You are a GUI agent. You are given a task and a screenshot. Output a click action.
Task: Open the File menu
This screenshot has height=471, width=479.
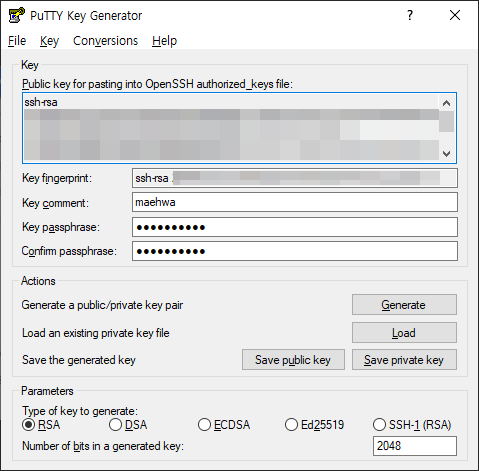[17, 41]
